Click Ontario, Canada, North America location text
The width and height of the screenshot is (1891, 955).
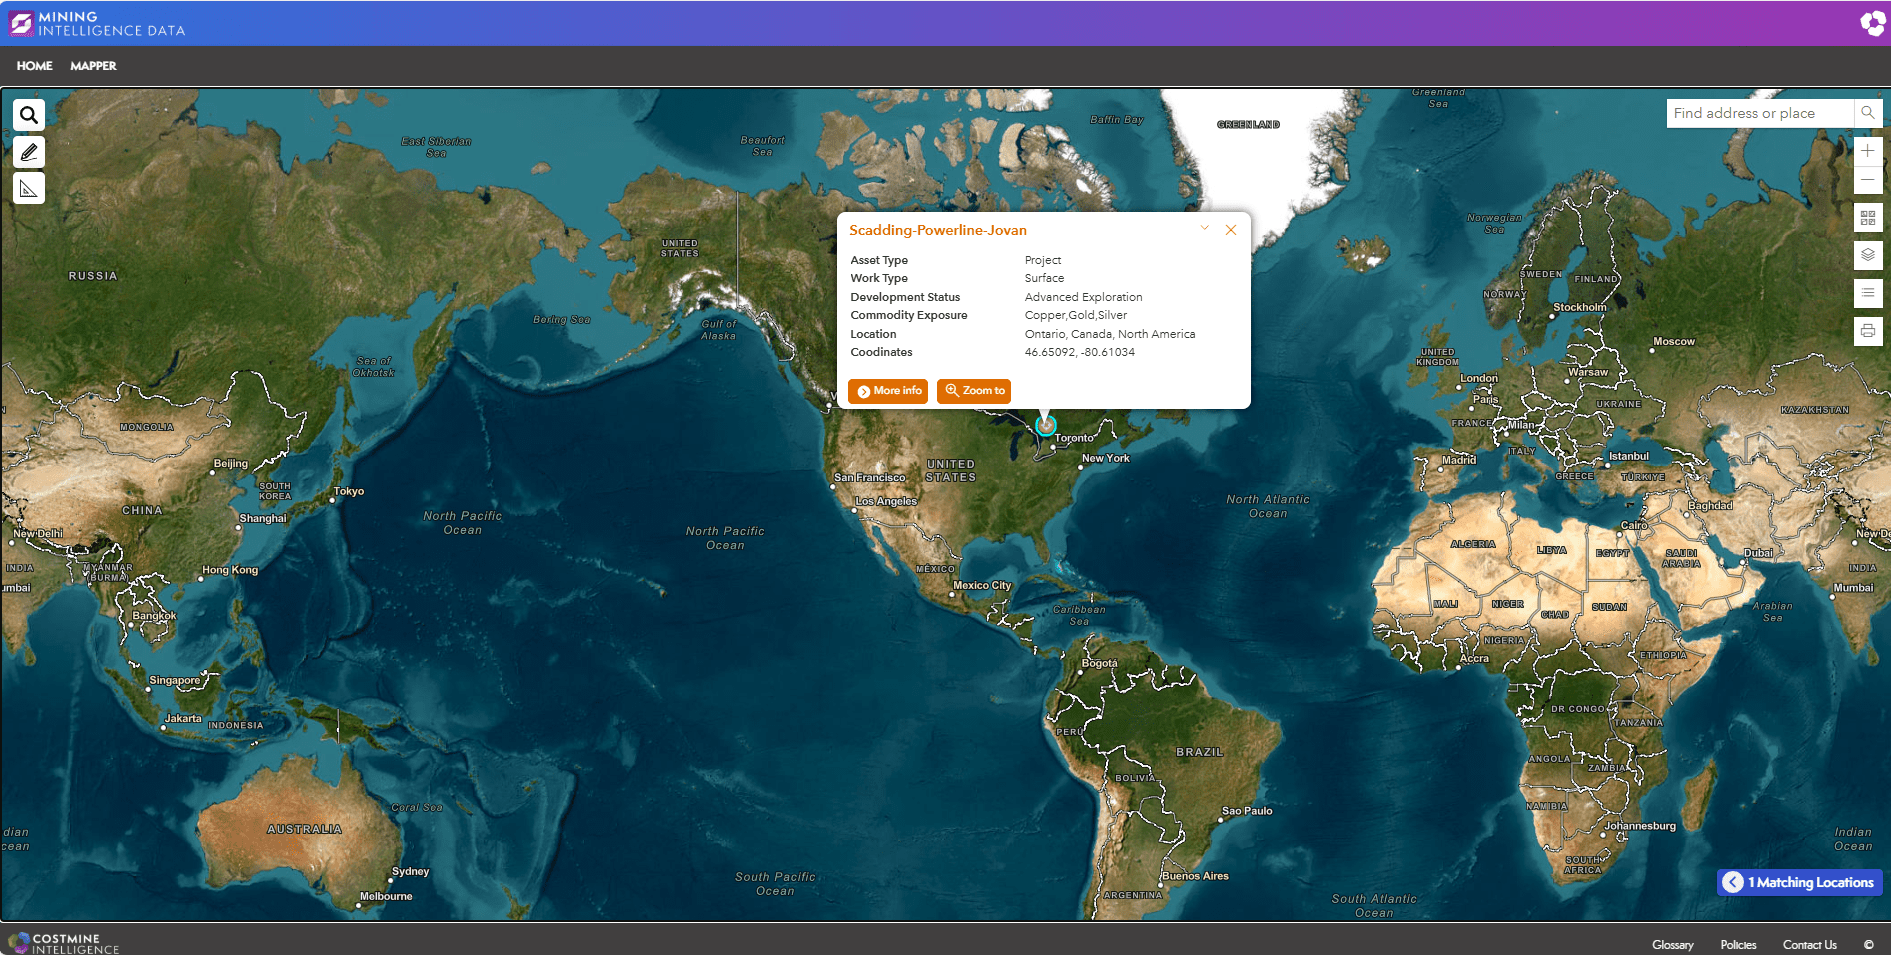tap(1110, 334)
